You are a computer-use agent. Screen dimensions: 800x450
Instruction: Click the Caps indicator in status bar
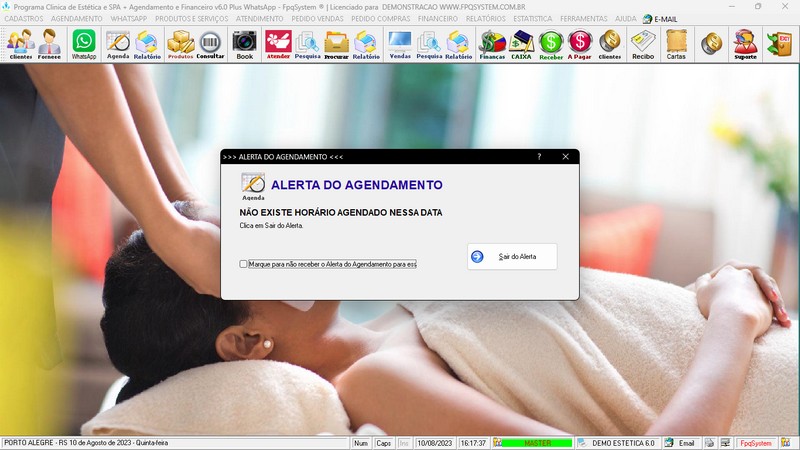click(383, 443)
